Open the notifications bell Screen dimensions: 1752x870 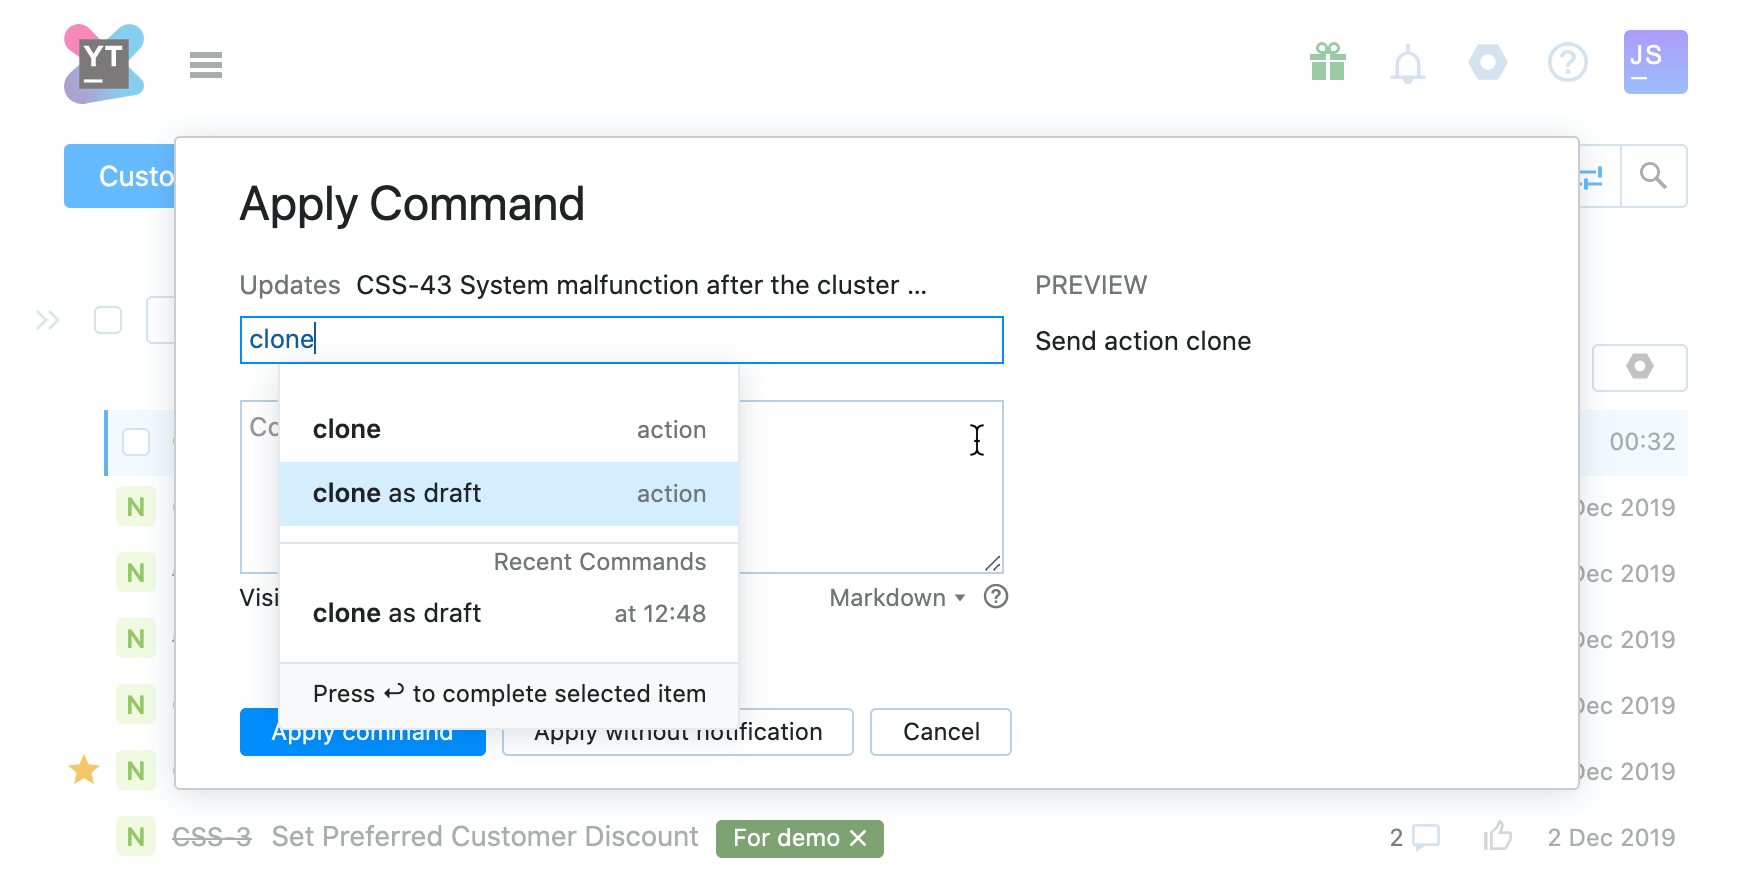click(x=1407, y=65)
